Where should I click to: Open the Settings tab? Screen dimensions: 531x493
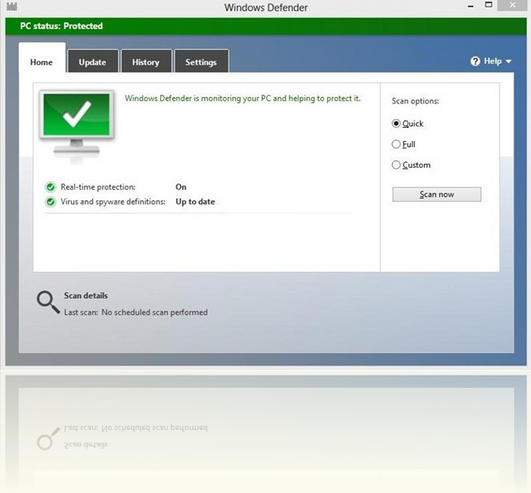(x=201, y=61)
